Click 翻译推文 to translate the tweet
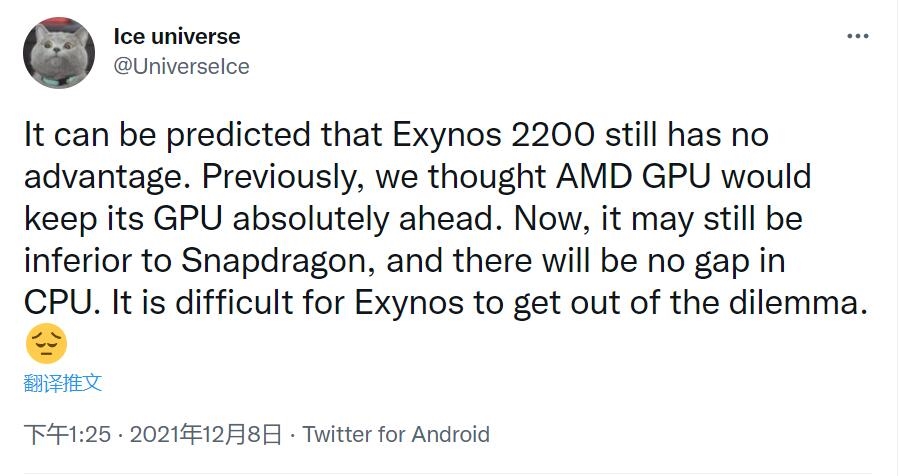Viewport: 900px width, 476px height. (x=63, y=383)
